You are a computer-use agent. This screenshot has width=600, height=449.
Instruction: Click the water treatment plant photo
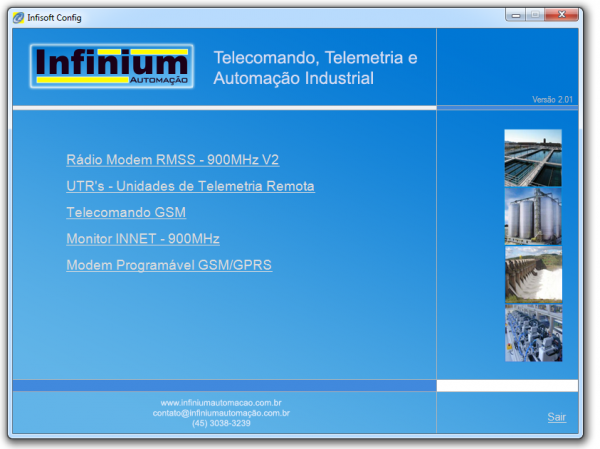point(533,157)
